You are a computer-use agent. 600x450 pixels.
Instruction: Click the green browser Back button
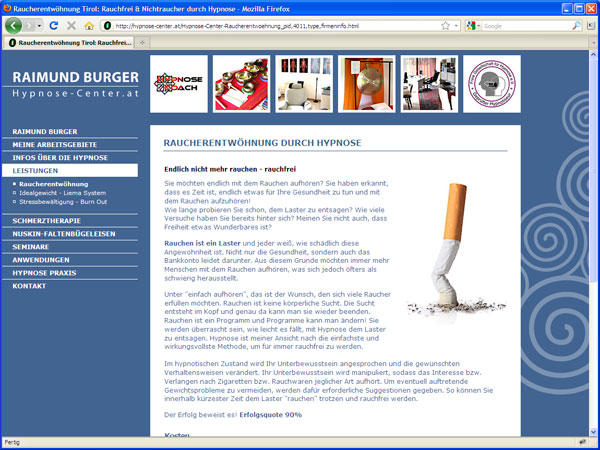coord(14,26)
